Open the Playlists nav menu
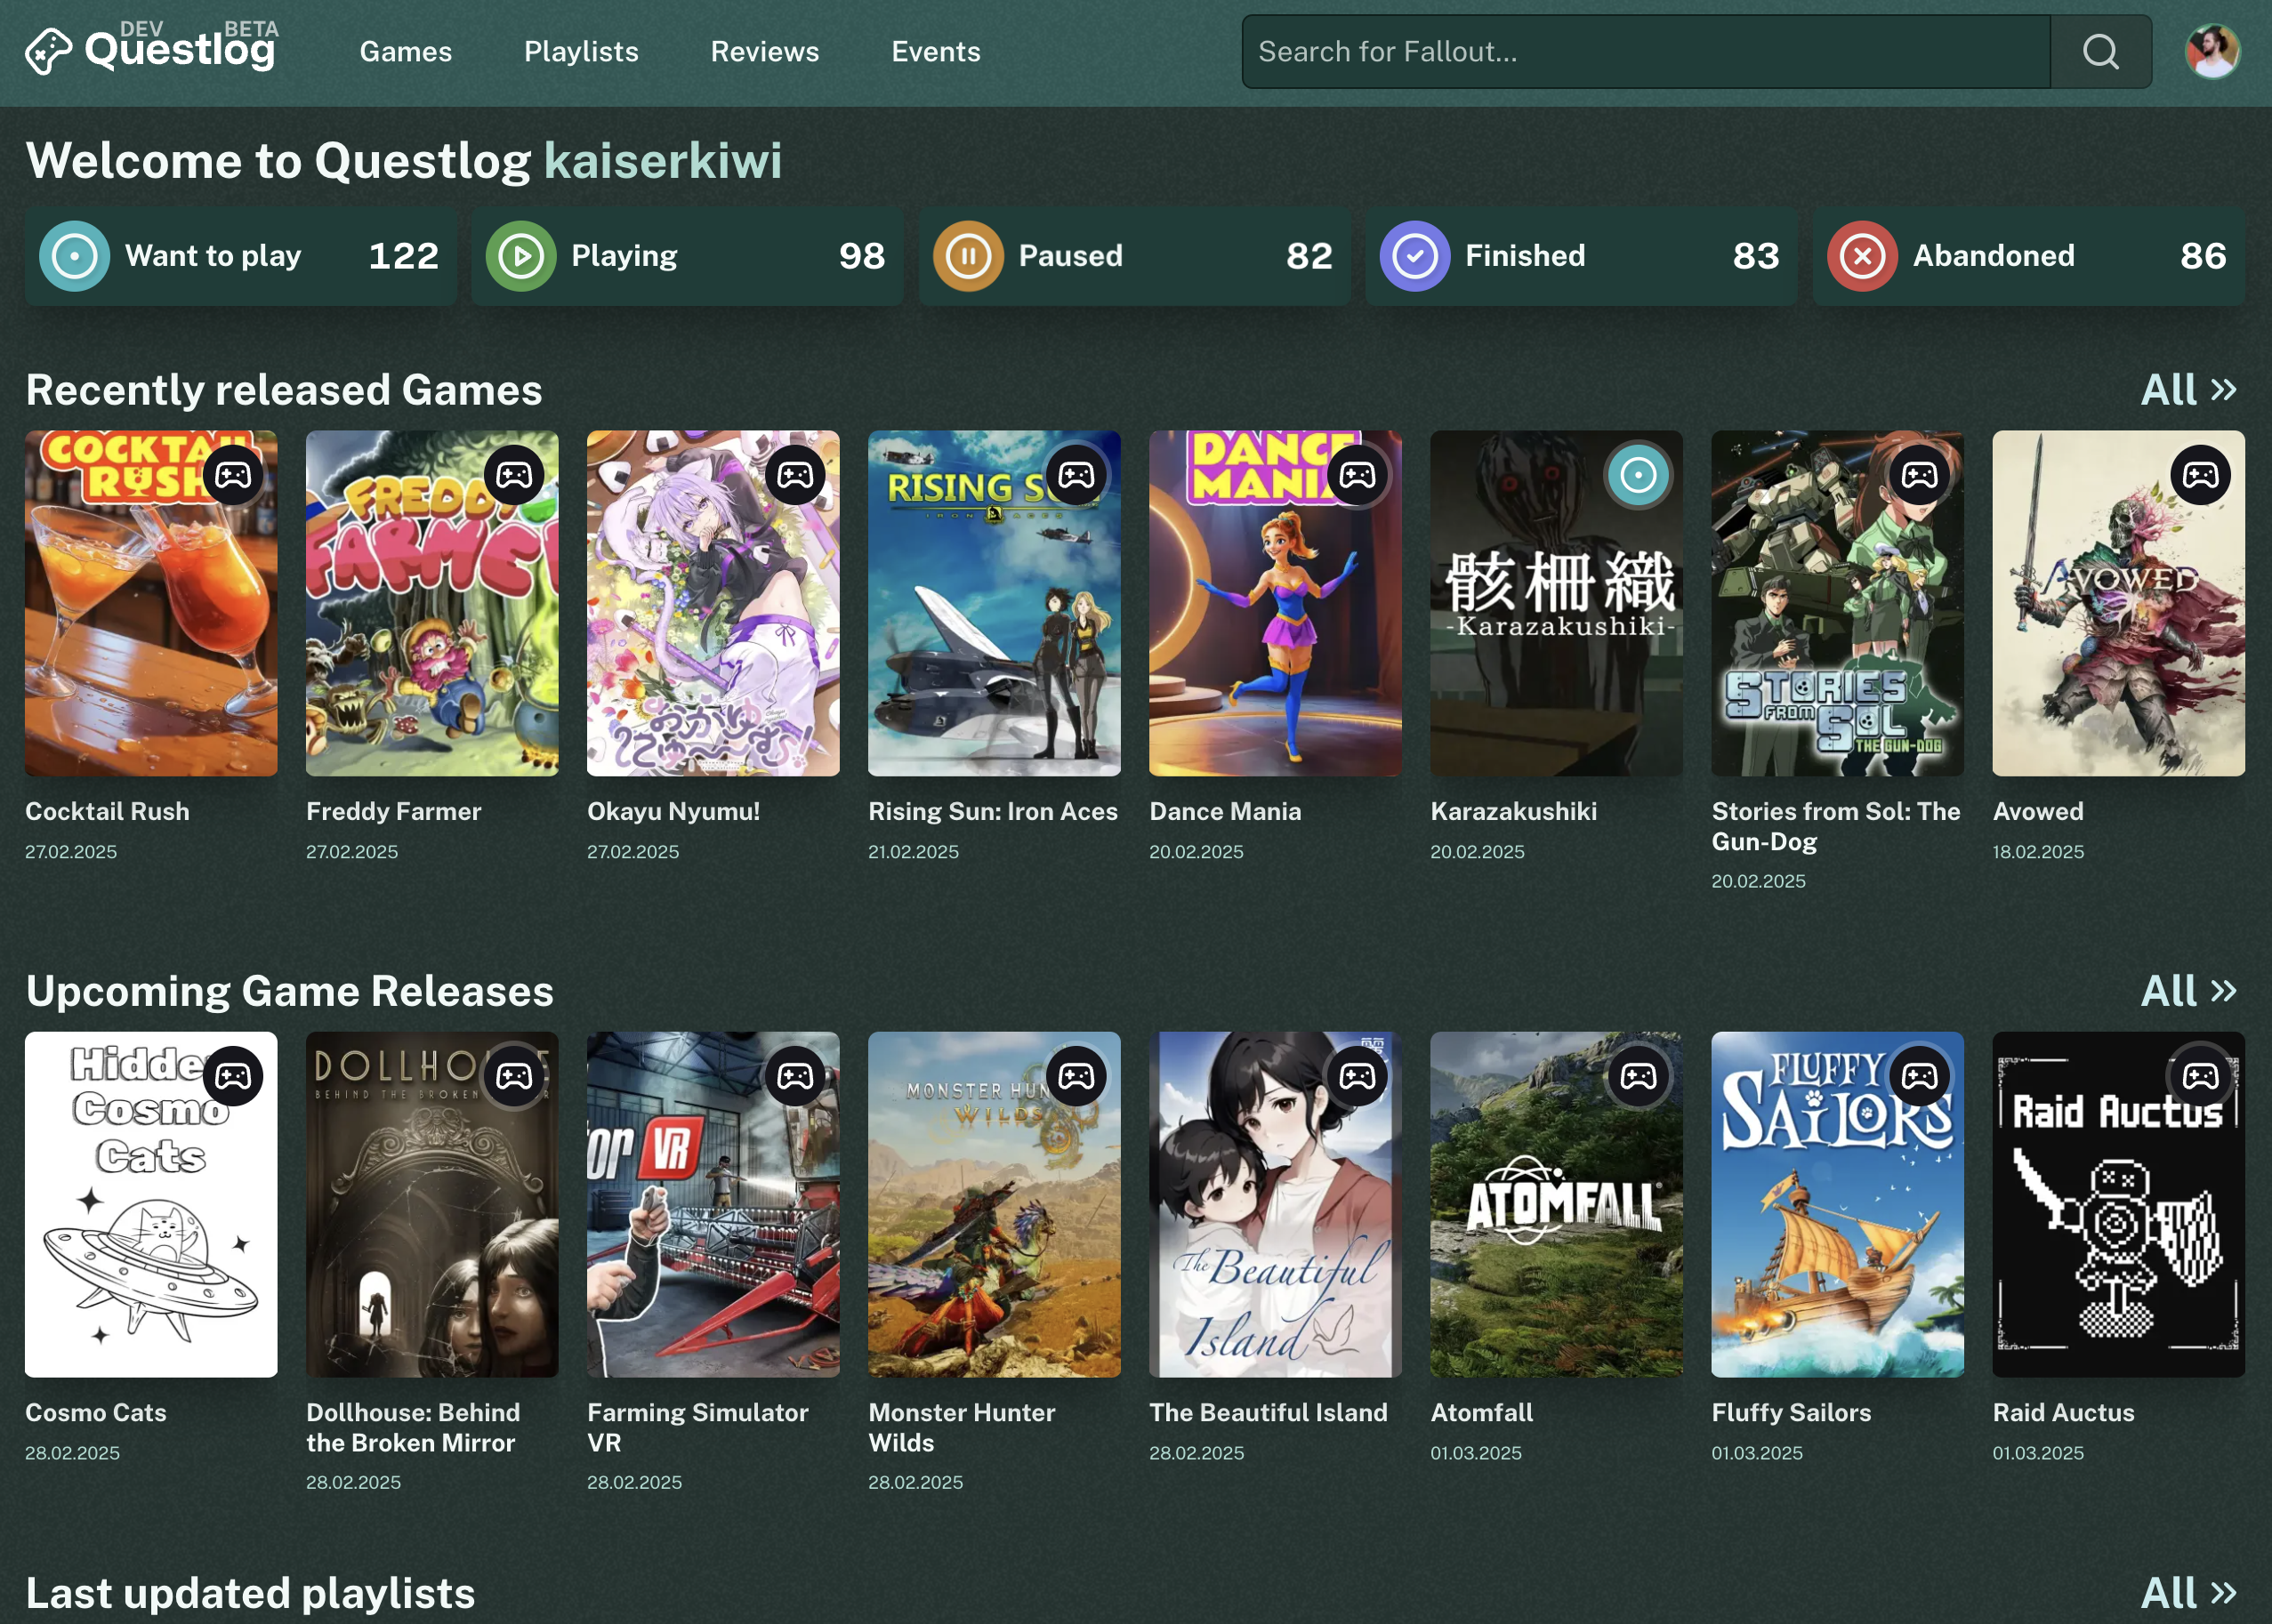The image size is (2272, 1624). pyautogui.click(x=581, y=52)
